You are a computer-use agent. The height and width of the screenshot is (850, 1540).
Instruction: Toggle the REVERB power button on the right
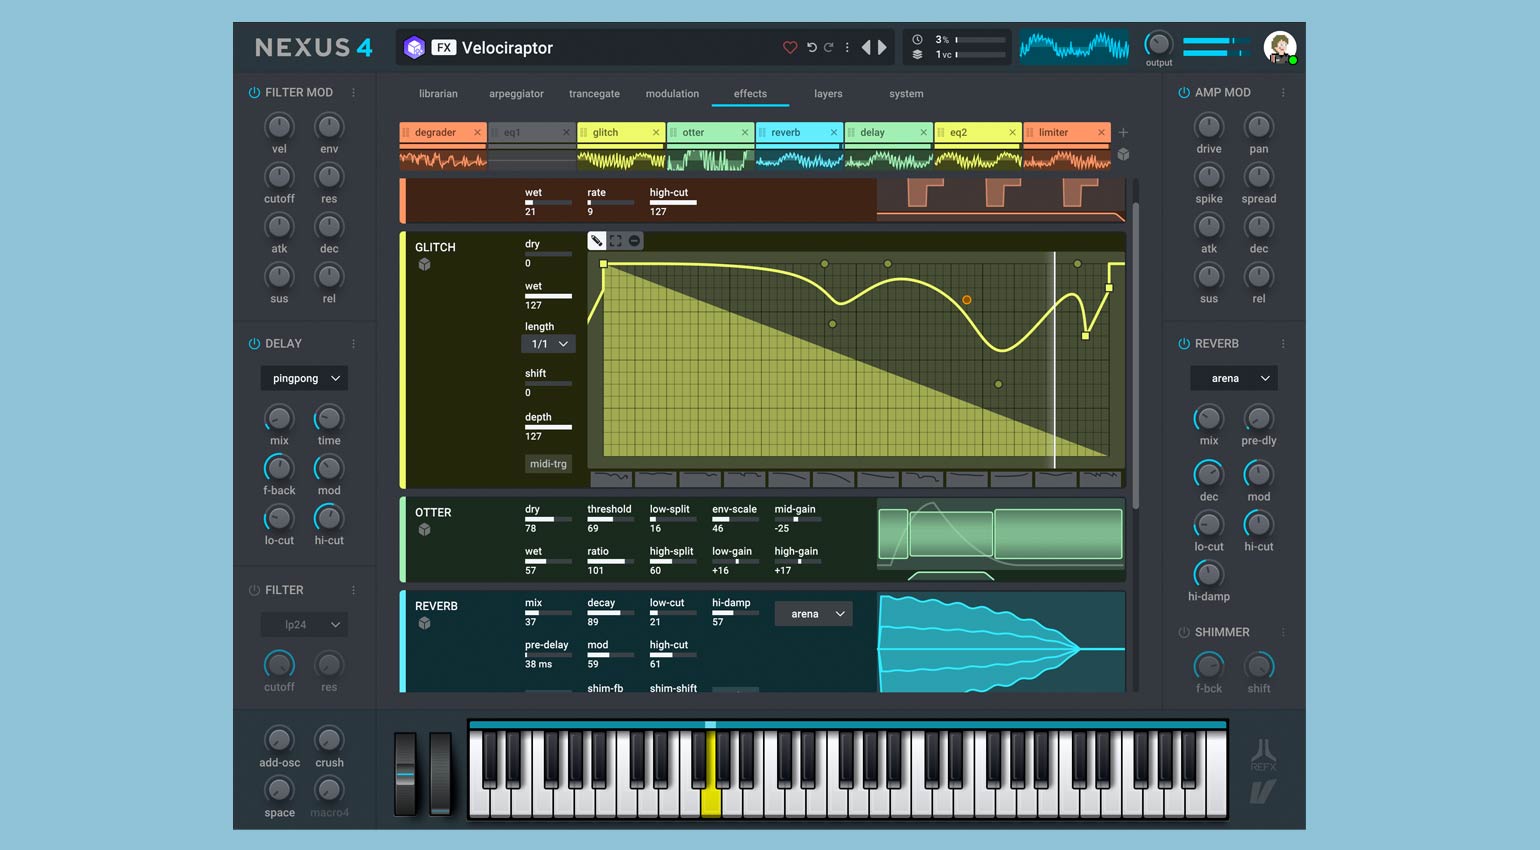pyautogui.click(x=1183, y=343)
